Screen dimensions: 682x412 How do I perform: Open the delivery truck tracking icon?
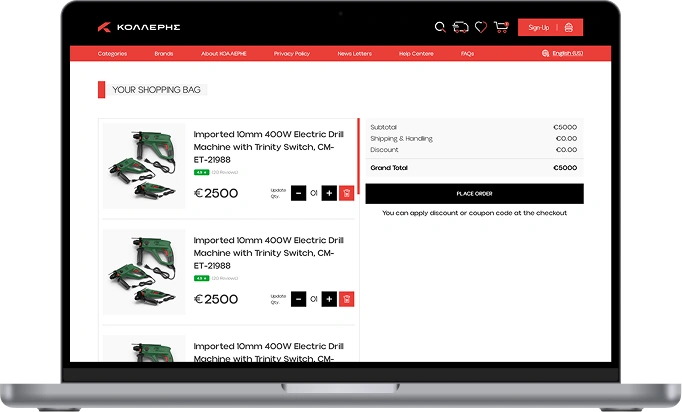(x=460, y=27)
